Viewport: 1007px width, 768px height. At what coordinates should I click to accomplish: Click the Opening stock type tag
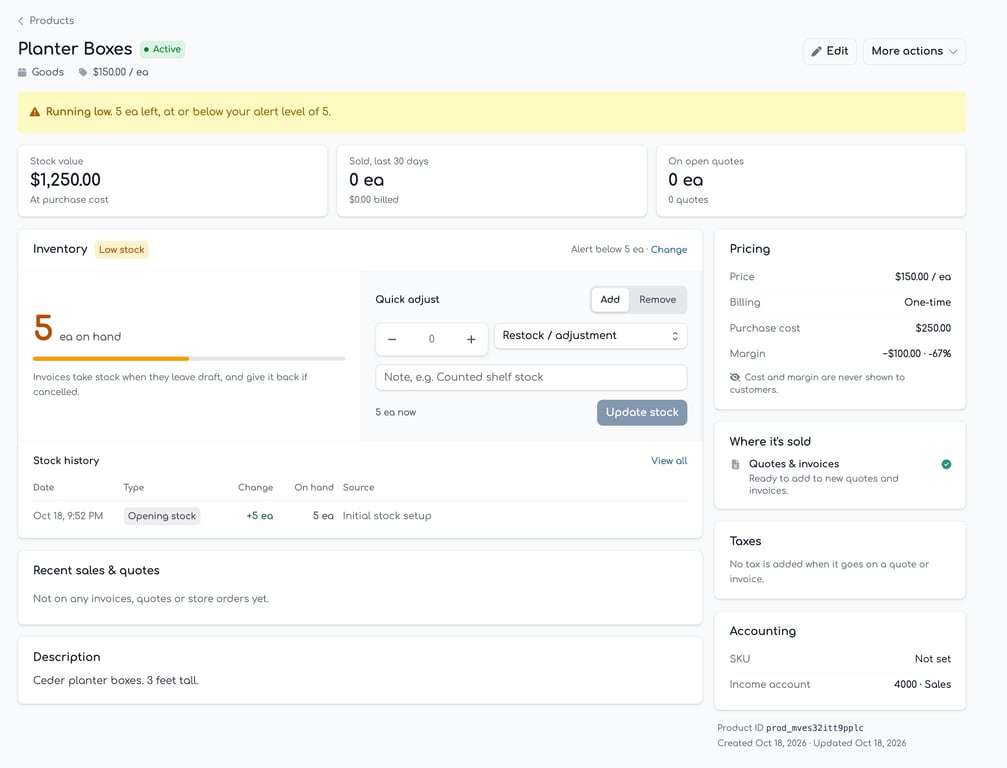(x=162, y=516)
